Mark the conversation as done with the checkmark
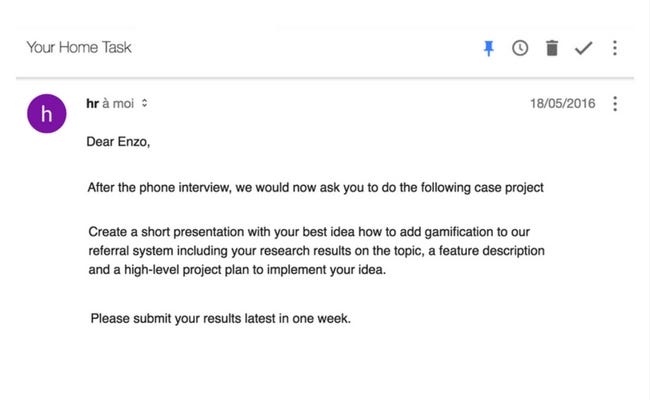Screen dimensions: 650x400 (583, 48)
